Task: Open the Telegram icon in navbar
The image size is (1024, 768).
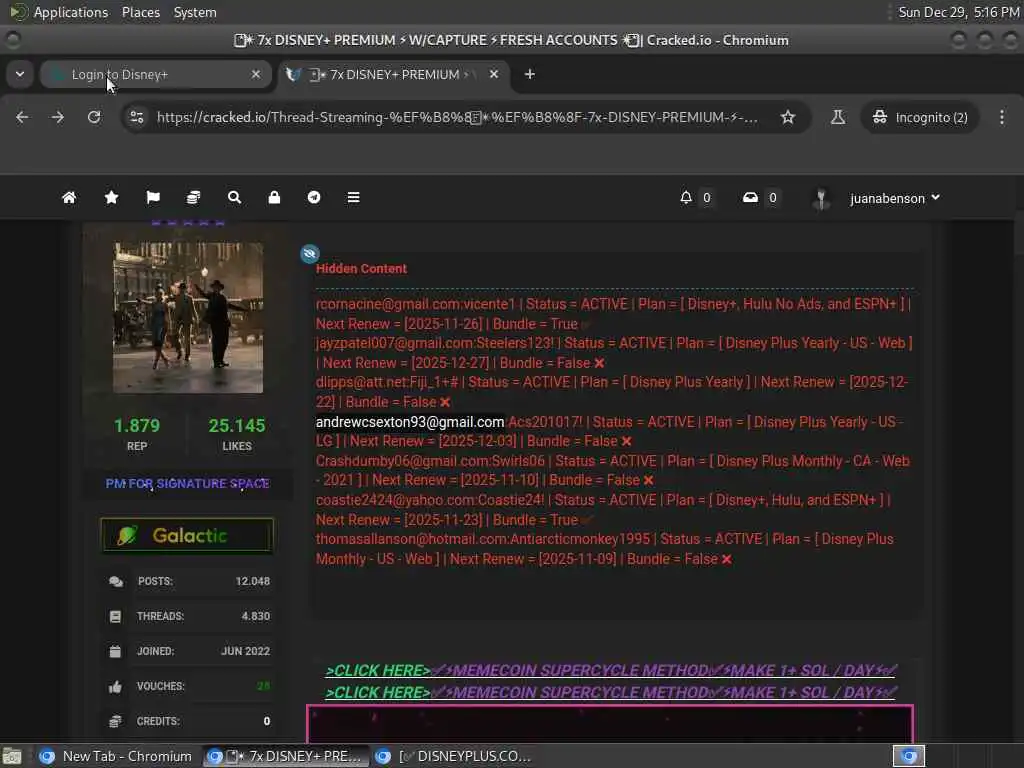Action: pyautogui.click(x=314, y=197)
